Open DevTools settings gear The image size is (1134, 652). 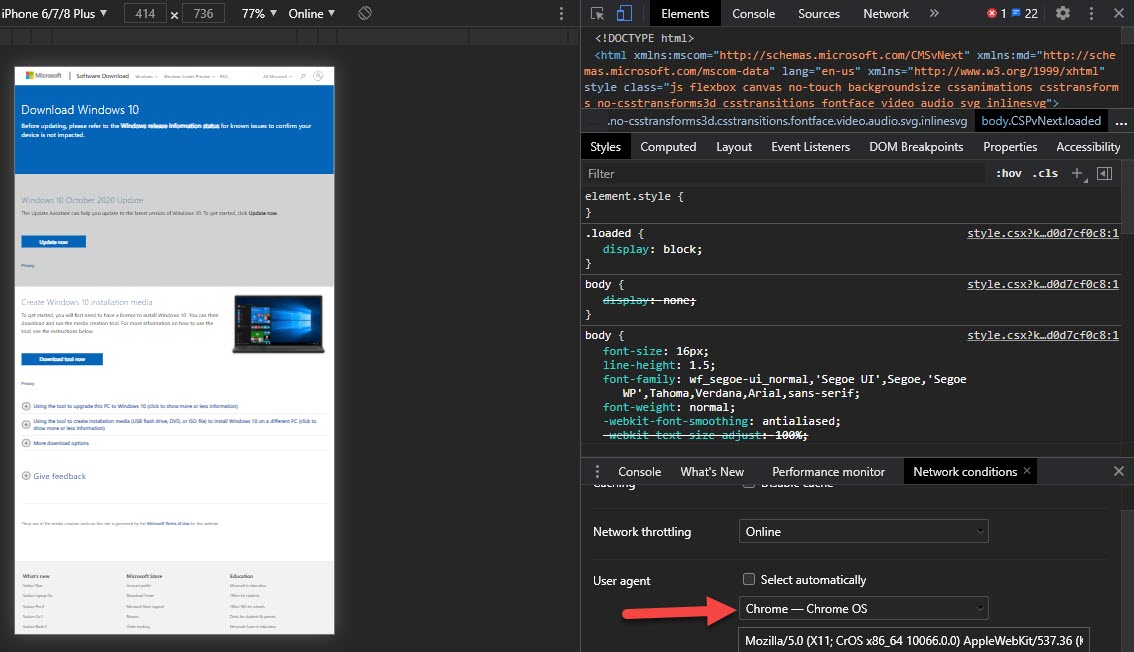tap(1063, 14)
